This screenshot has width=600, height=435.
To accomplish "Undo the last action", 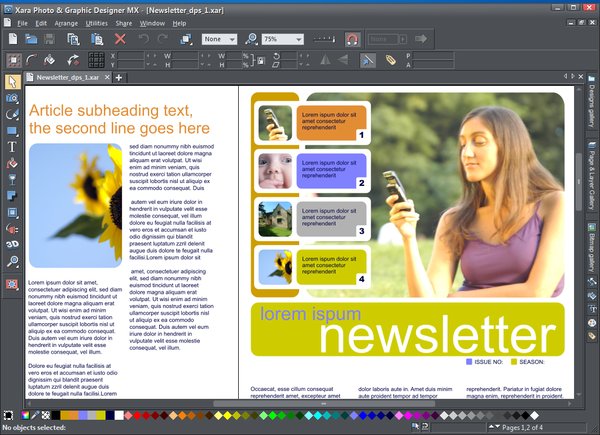I will tap(143, 39).
